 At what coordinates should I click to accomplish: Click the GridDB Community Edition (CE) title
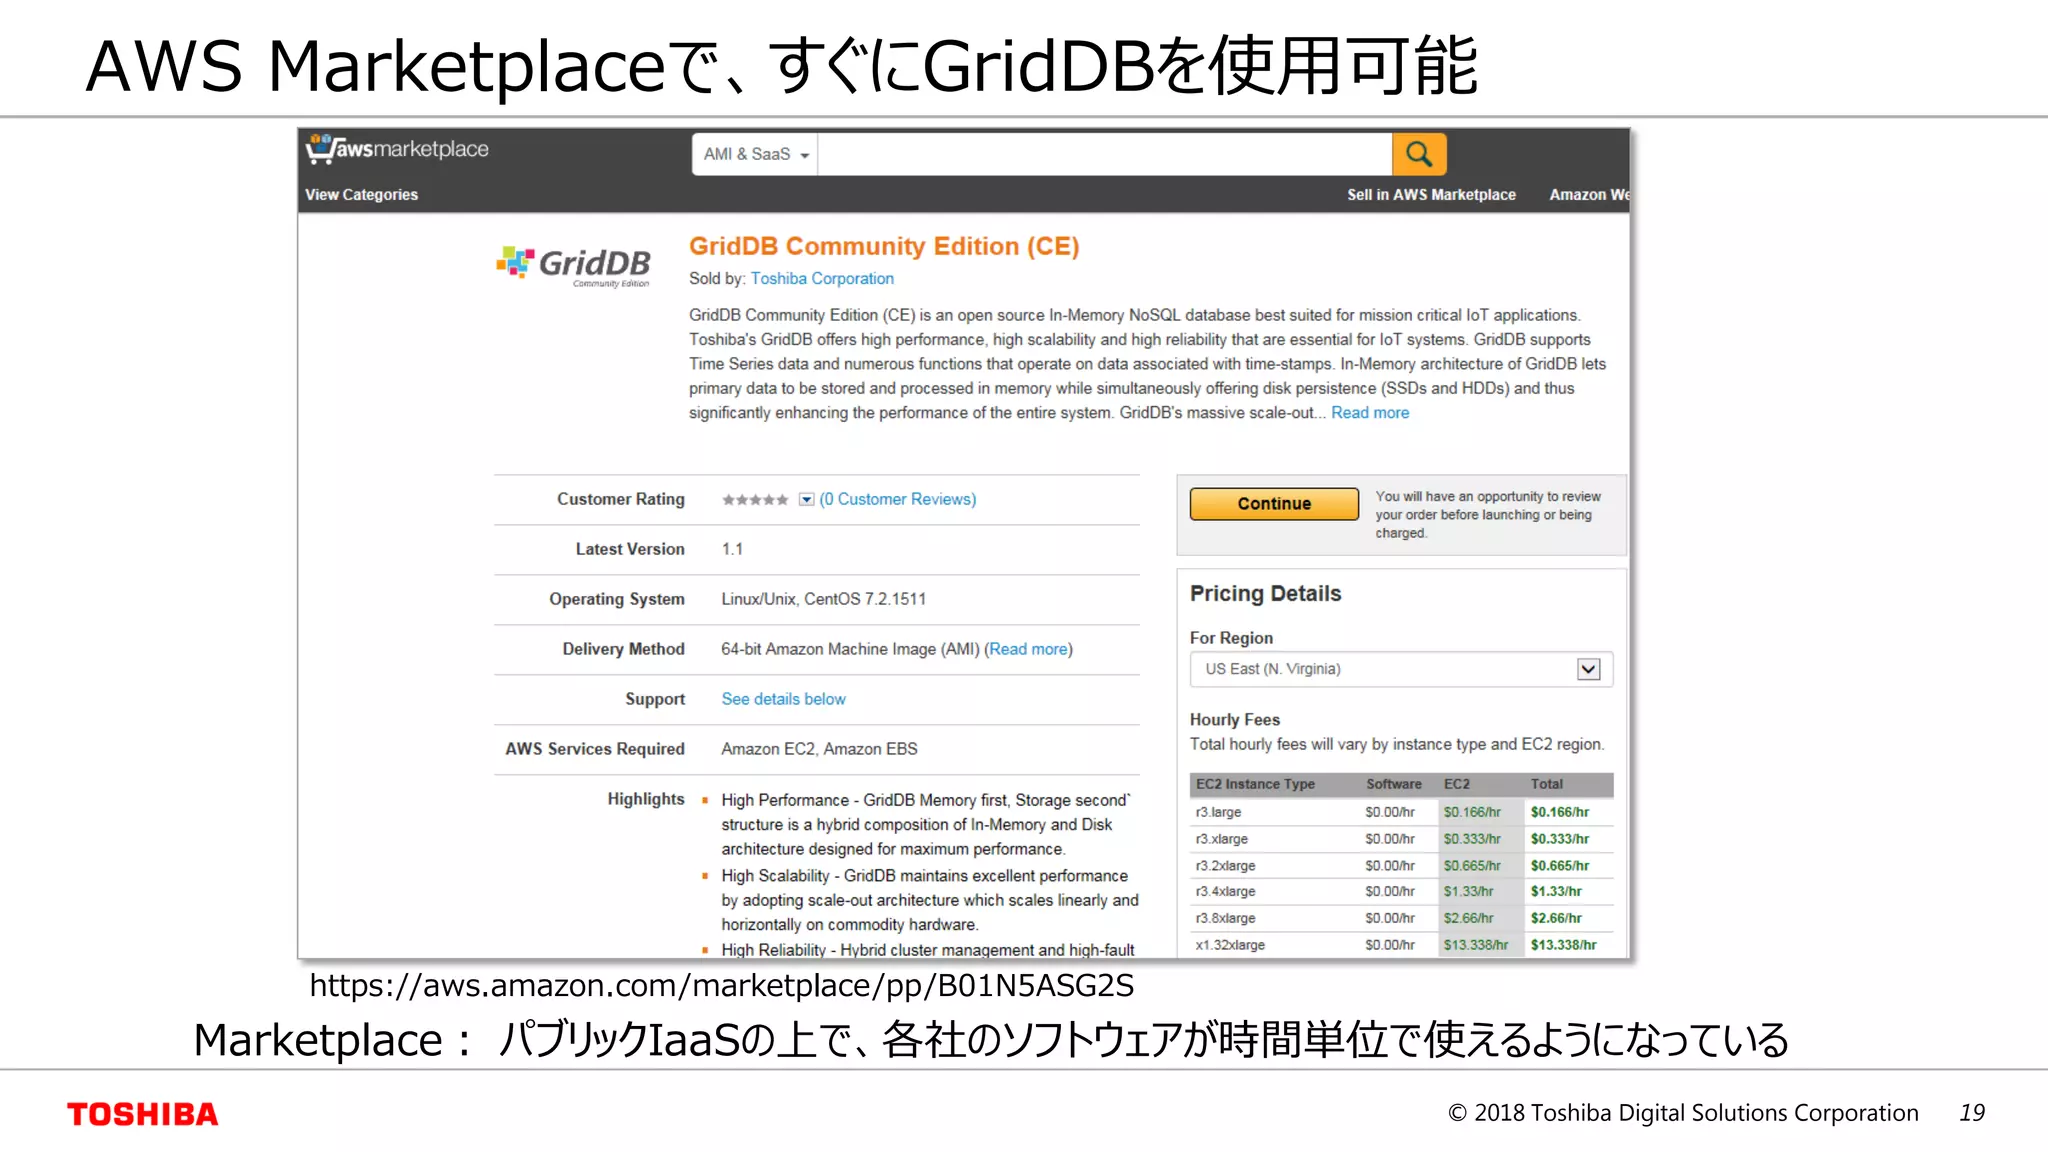point(884,246)
